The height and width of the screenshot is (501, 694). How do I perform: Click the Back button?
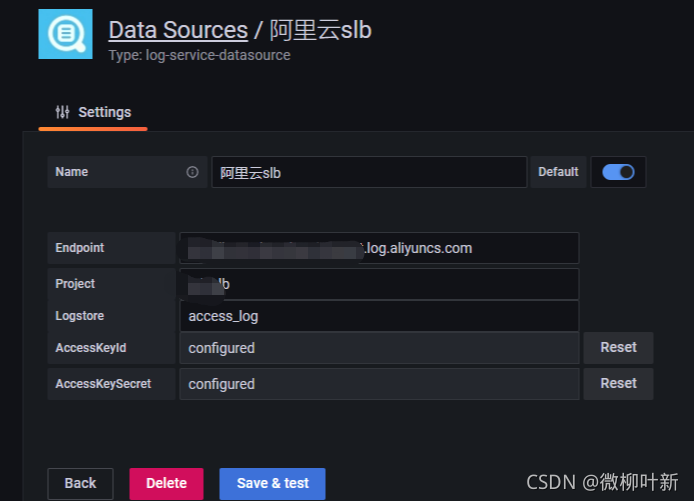tap(81, 483)
